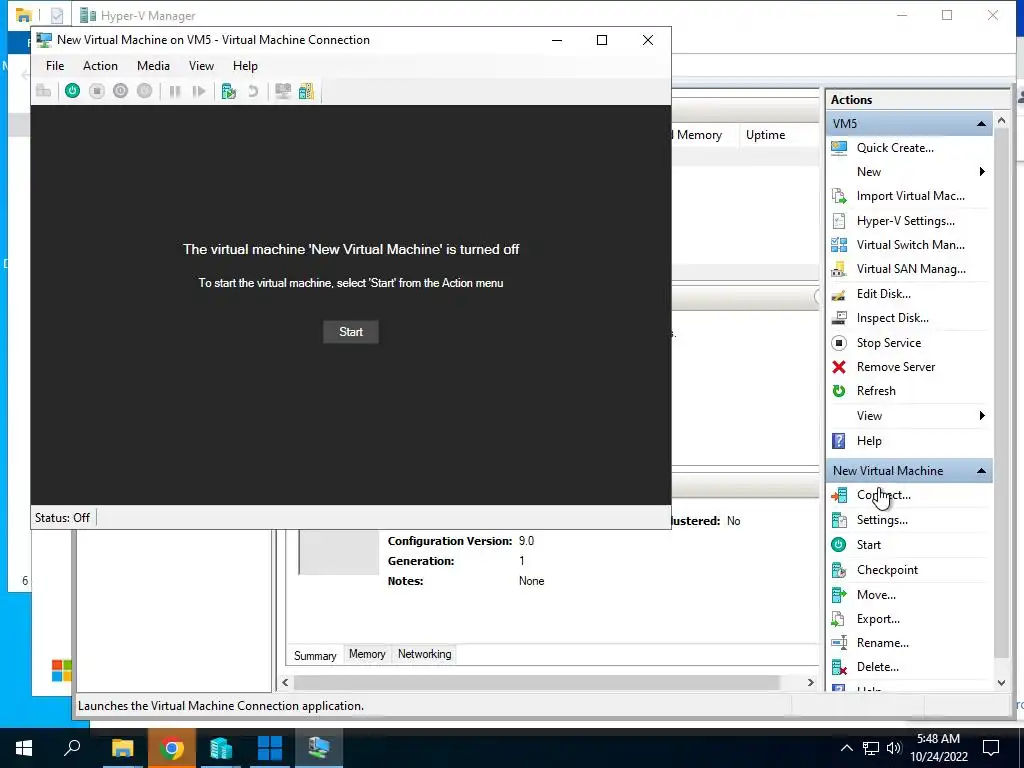Click the Pause toolbar icon
1024x768 pixels.
174,91
